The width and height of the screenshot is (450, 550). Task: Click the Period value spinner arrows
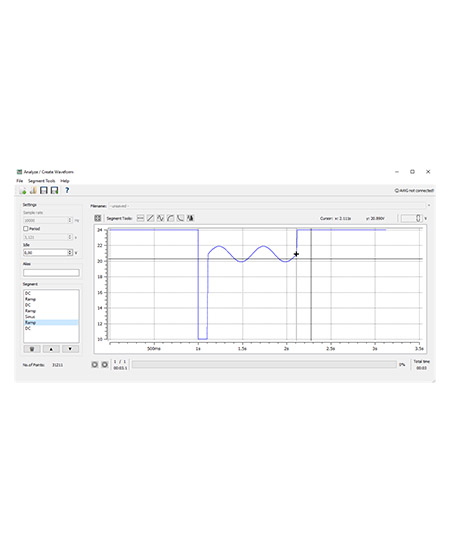tap(70, 237)
